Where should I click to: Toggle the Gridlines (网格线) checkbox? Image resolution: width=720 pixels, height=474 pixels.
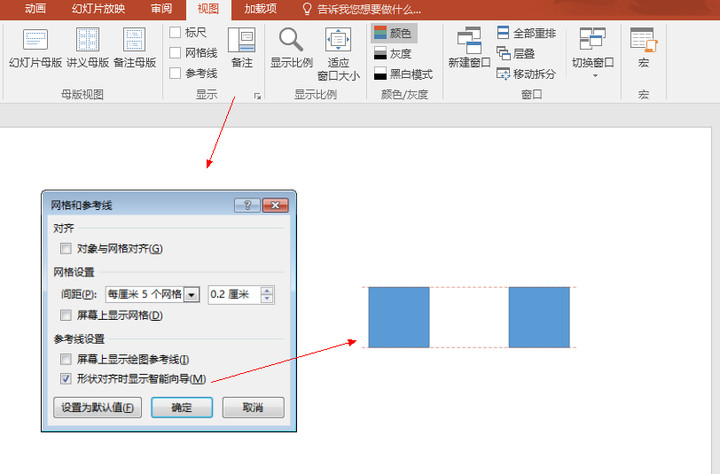pyautogui.click(x=175, y=53)
